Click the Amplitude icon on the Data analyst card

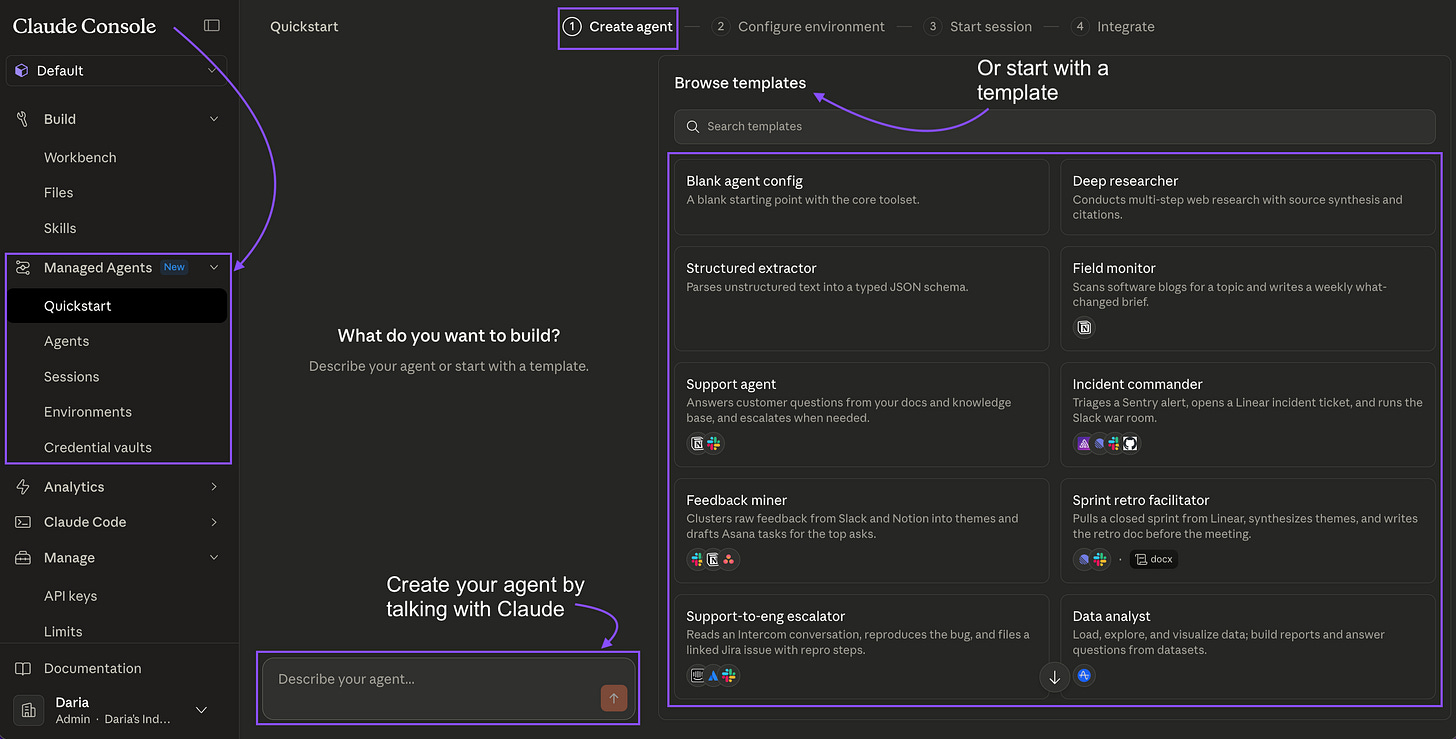[x=1084, y=676]
